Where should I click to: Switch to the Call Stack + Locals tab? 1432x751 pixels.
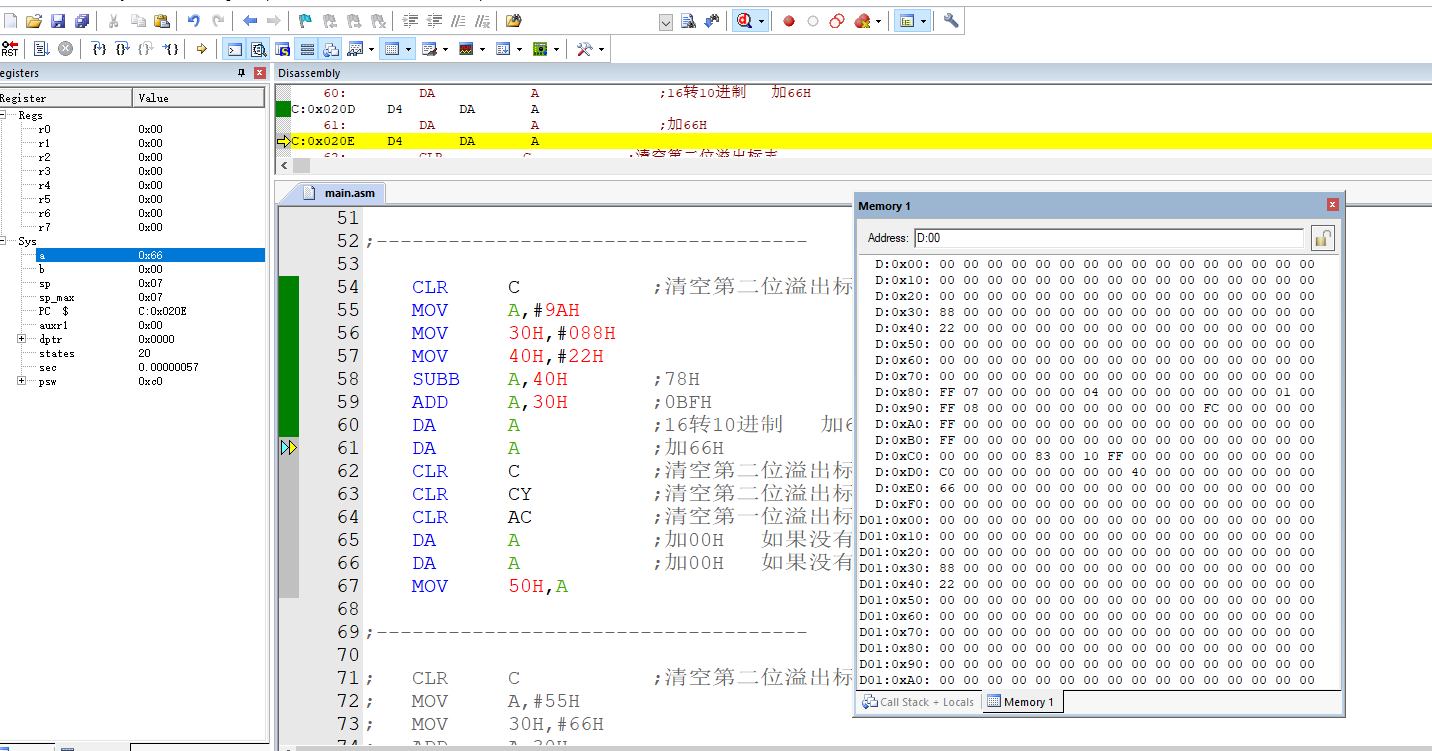point(918,702)
